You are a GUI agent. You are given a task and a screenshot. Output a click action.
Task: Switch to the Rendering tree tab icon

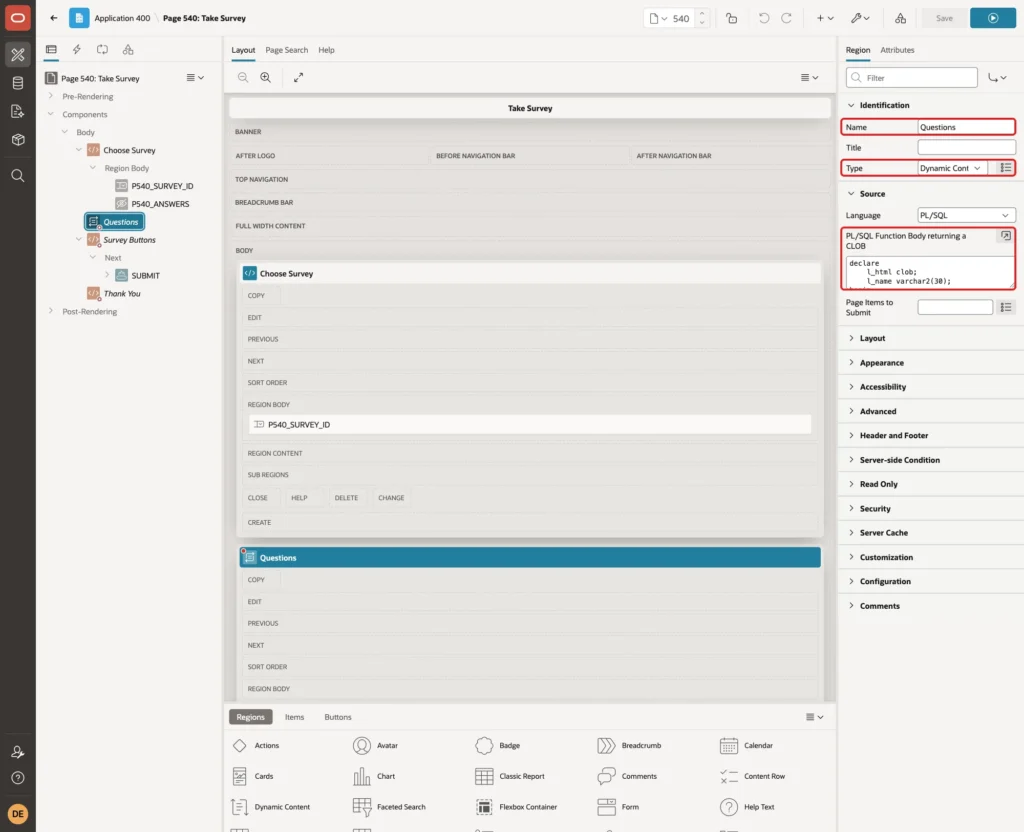coord(51,49)
